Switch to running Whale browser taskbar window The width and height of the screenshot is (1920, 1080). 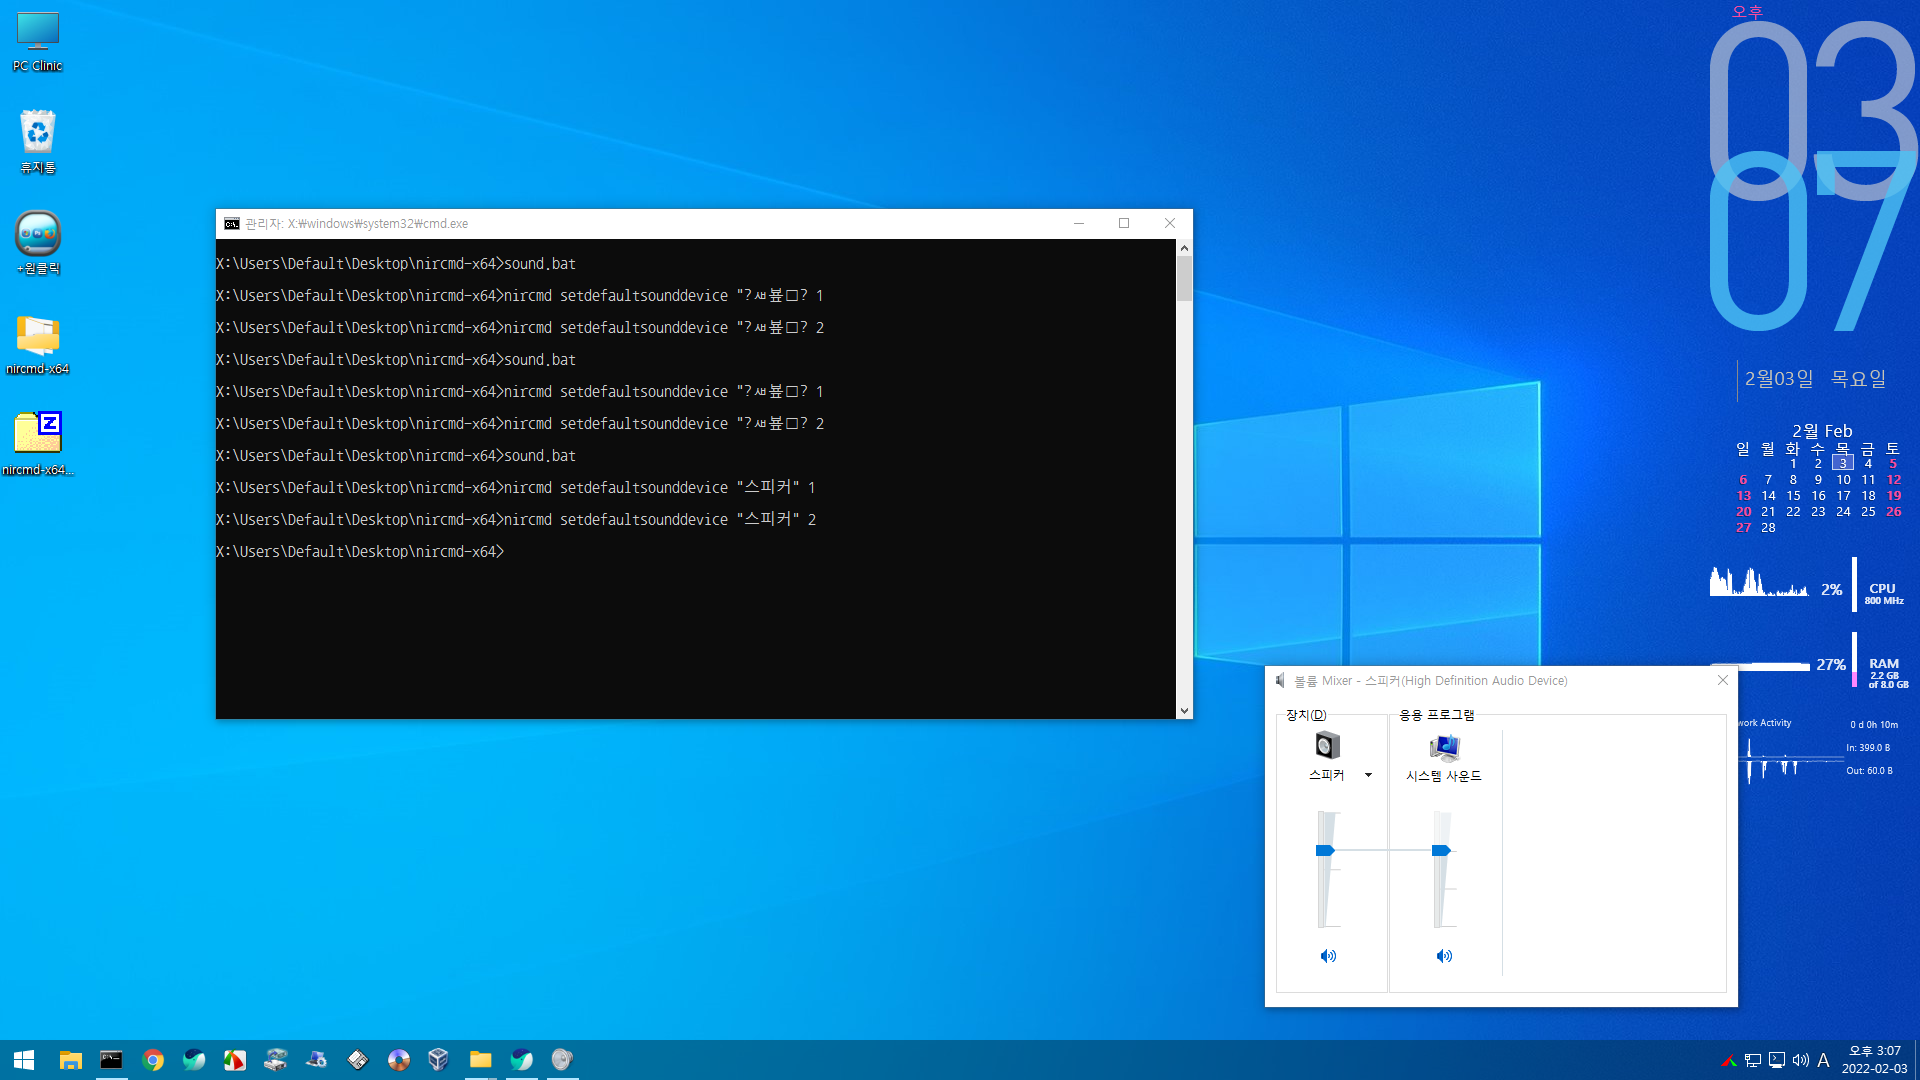pos(522,1060)
